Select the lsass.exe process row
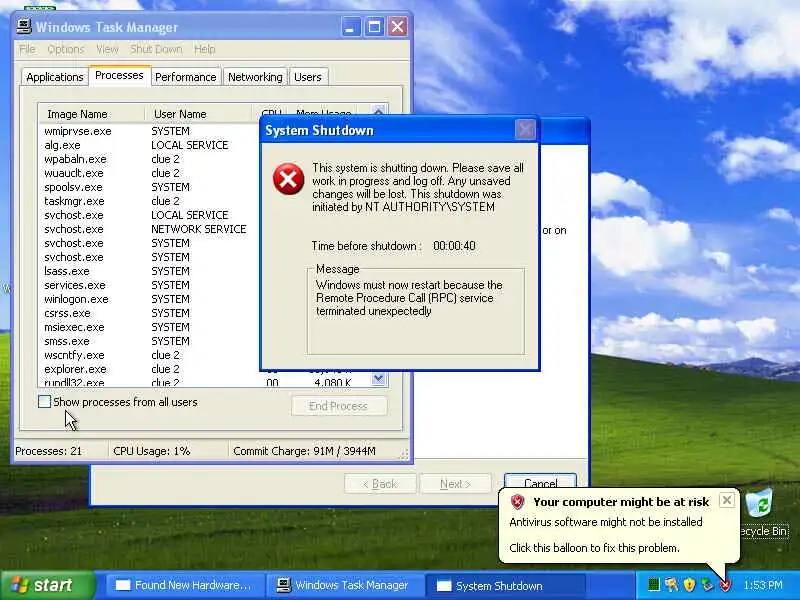Viewport: 800px width, 600px height. click(148, 271)
